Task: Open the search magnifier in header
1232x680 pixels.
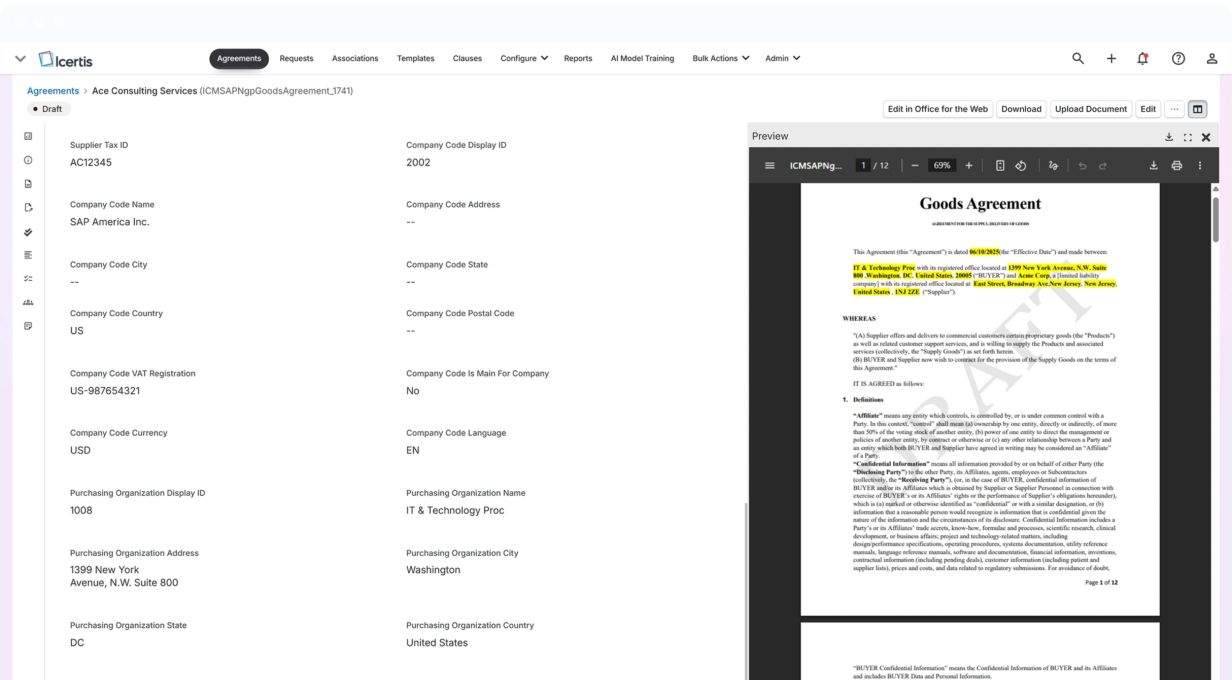Action: point(1078,59)
